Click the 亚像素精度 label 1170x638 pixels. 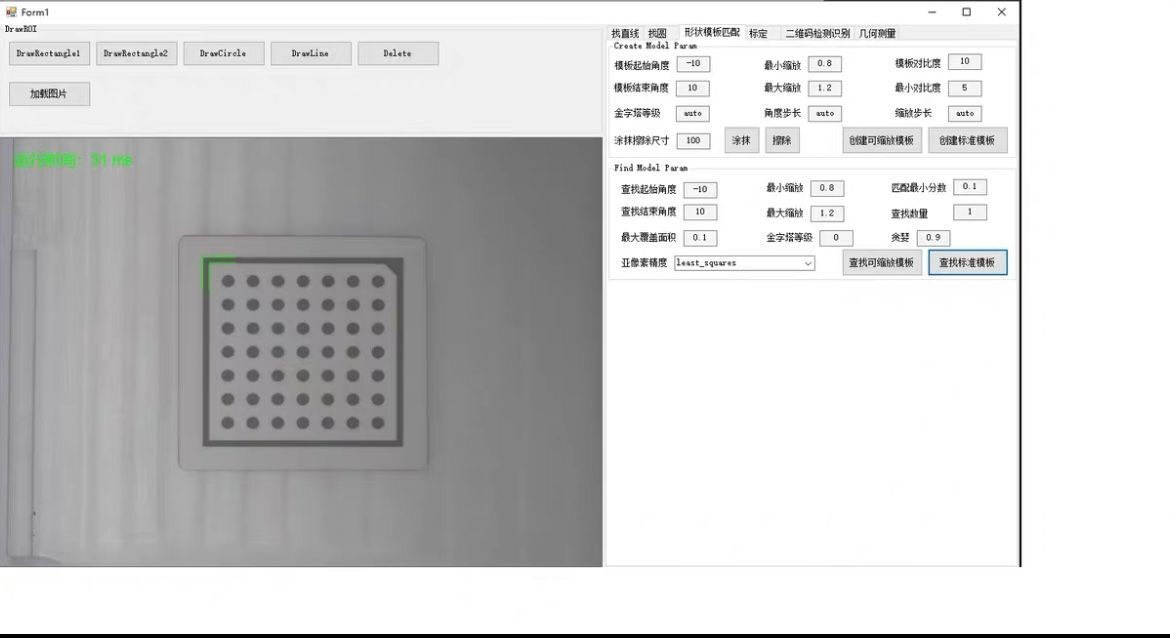644,263
